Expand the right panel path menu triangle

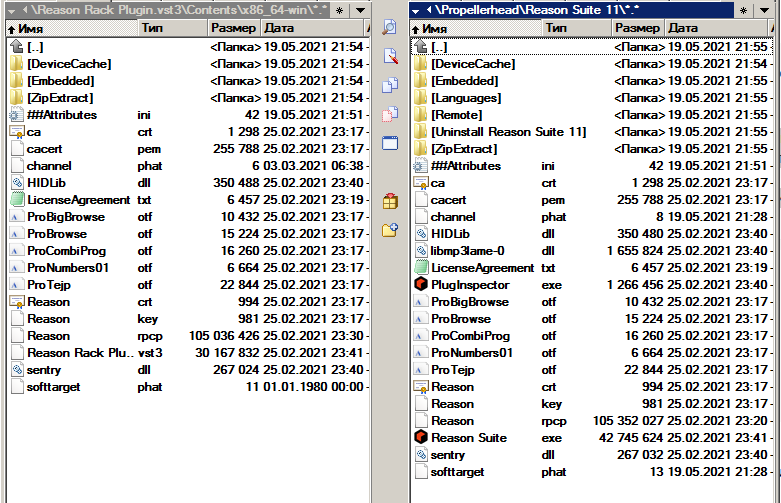click(416, 10)
